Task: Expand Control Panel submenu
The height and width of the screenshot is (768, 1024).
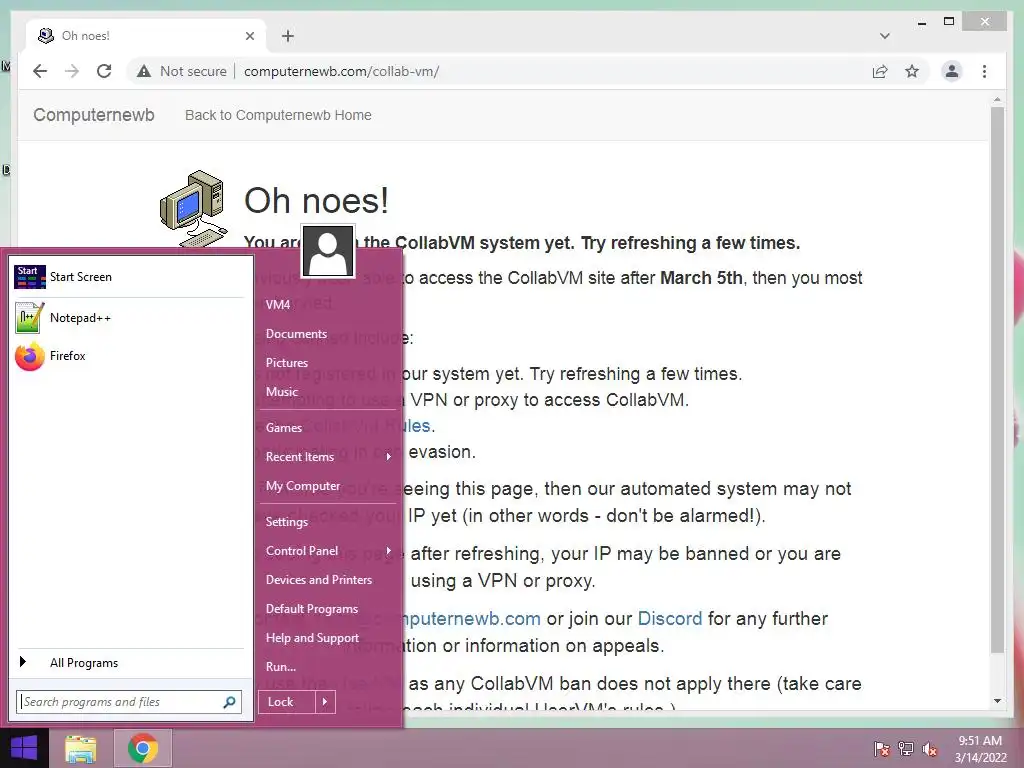Action: [389, 551]
